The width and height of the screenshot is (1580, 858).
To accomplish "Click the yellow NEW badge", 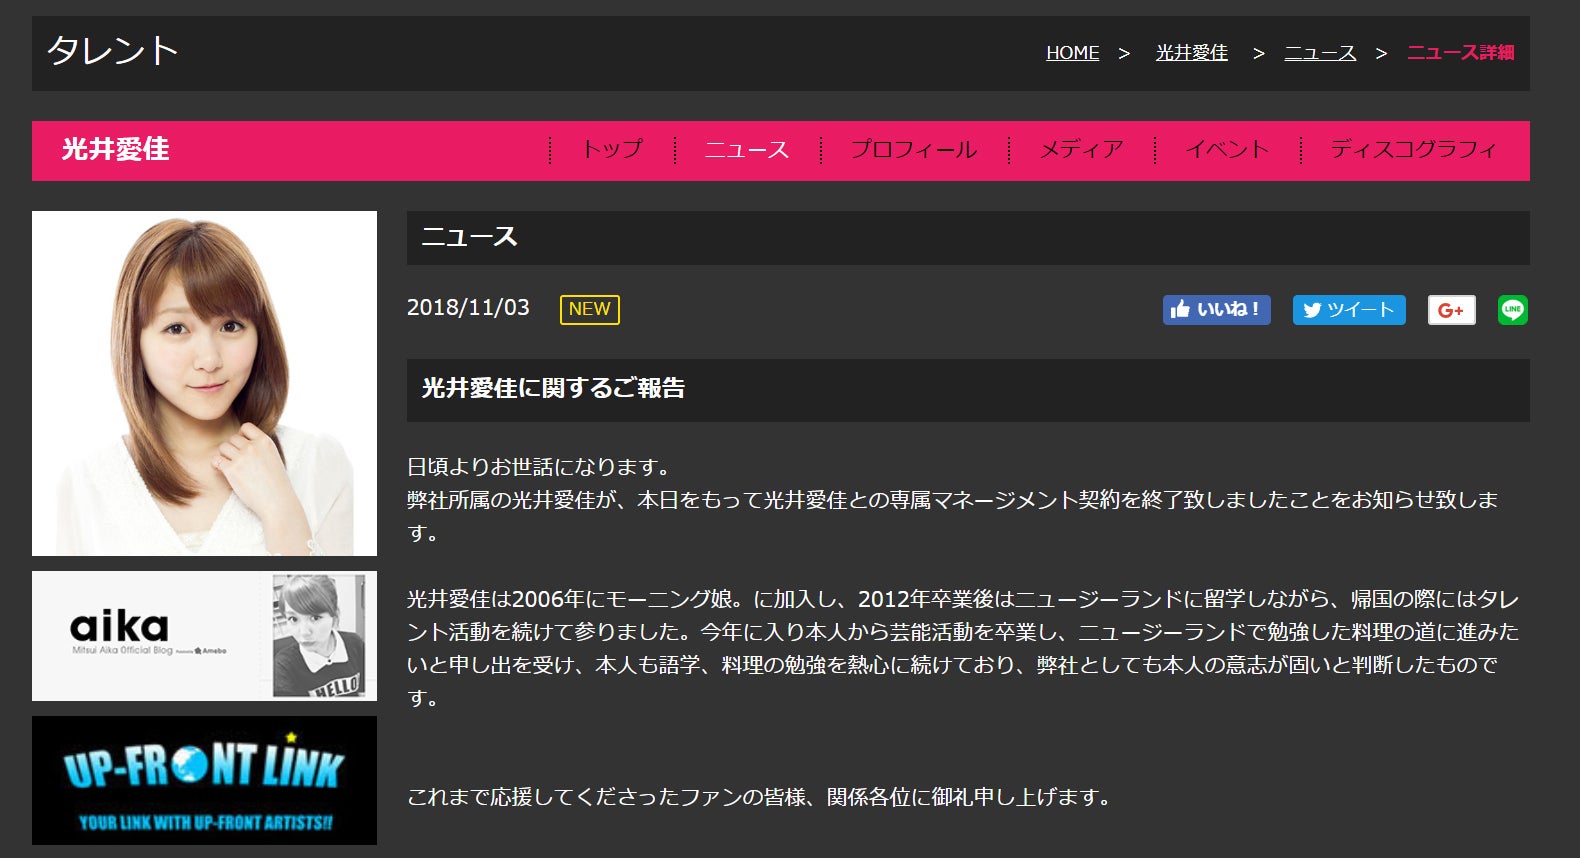I will click(x=589, y=309).
